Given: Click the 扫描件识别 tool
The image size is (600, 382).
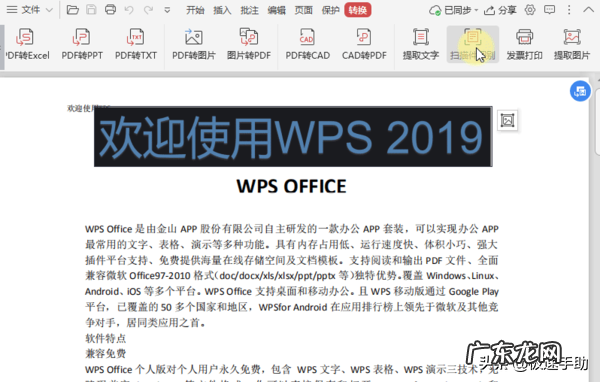Looking at the screenshot, I should pyautogui.click(x=473, y=44).
